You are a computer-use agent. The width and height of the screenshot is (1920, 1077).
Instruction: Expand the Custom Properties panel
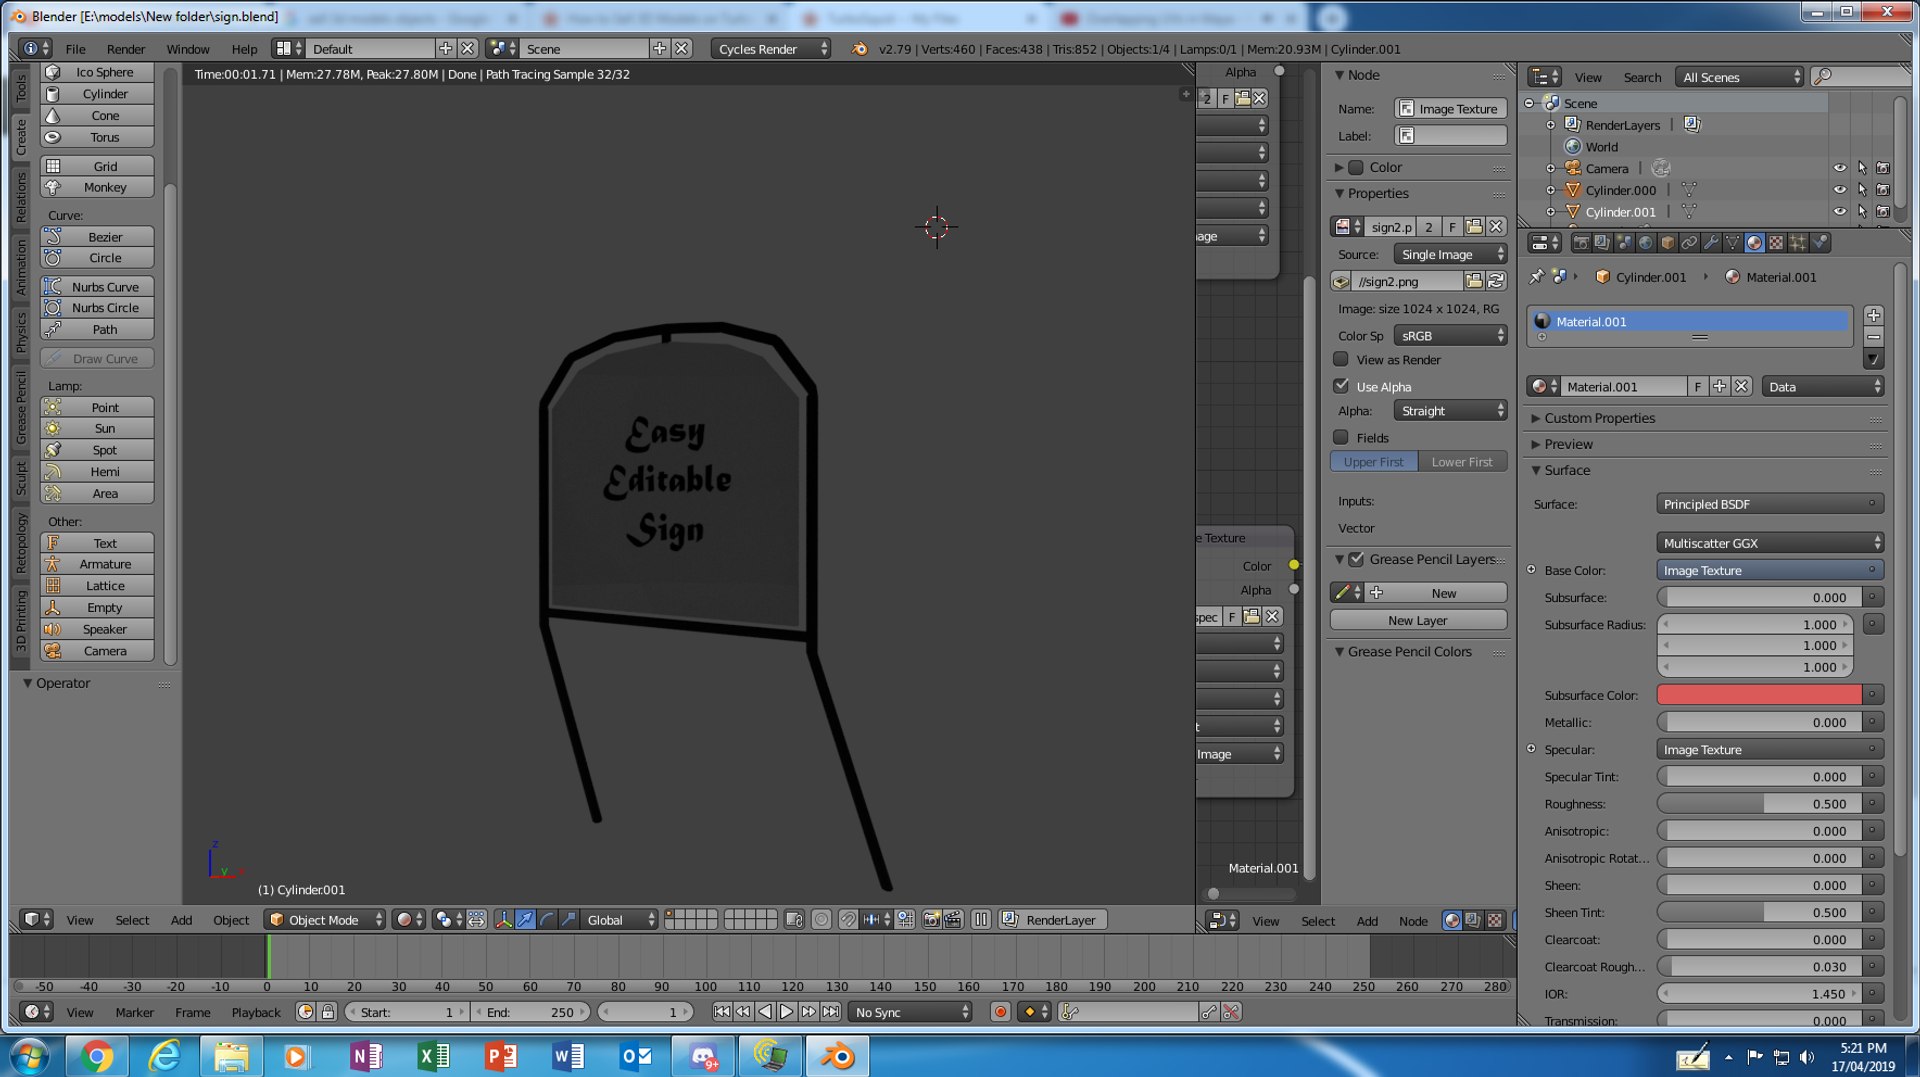point(1599,418)
